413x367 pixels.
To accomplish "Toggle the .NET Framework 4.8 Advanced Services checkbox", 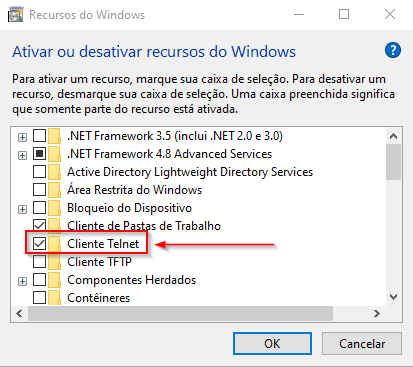I will coord(39,154).
